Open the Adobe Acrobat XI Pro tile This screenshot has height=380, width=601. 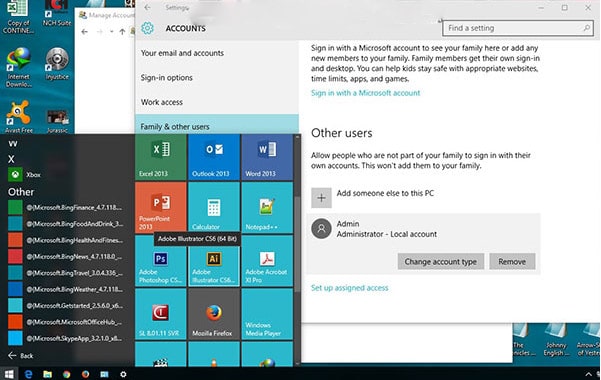pyautogui.click(x=267, y=261)
